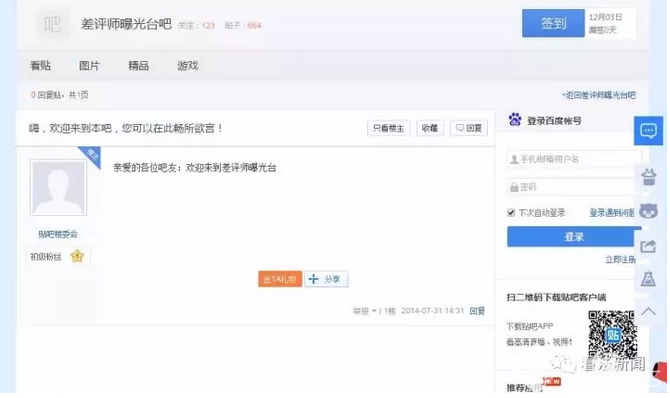Screen dimensions: 670x398
Task: Click the share arrow sidebar icon
Action: (x=648, y=246)
